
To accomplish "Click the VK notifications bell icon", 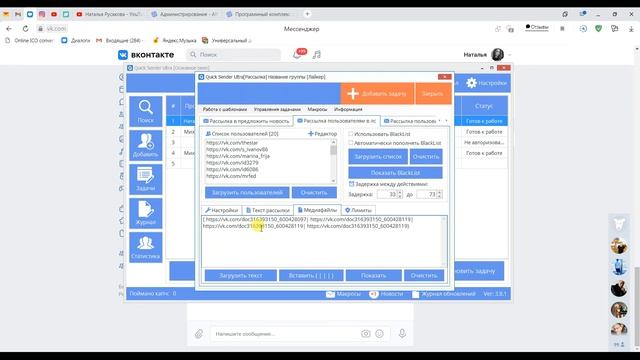I will pyautogui.click(x=297, y=54).
